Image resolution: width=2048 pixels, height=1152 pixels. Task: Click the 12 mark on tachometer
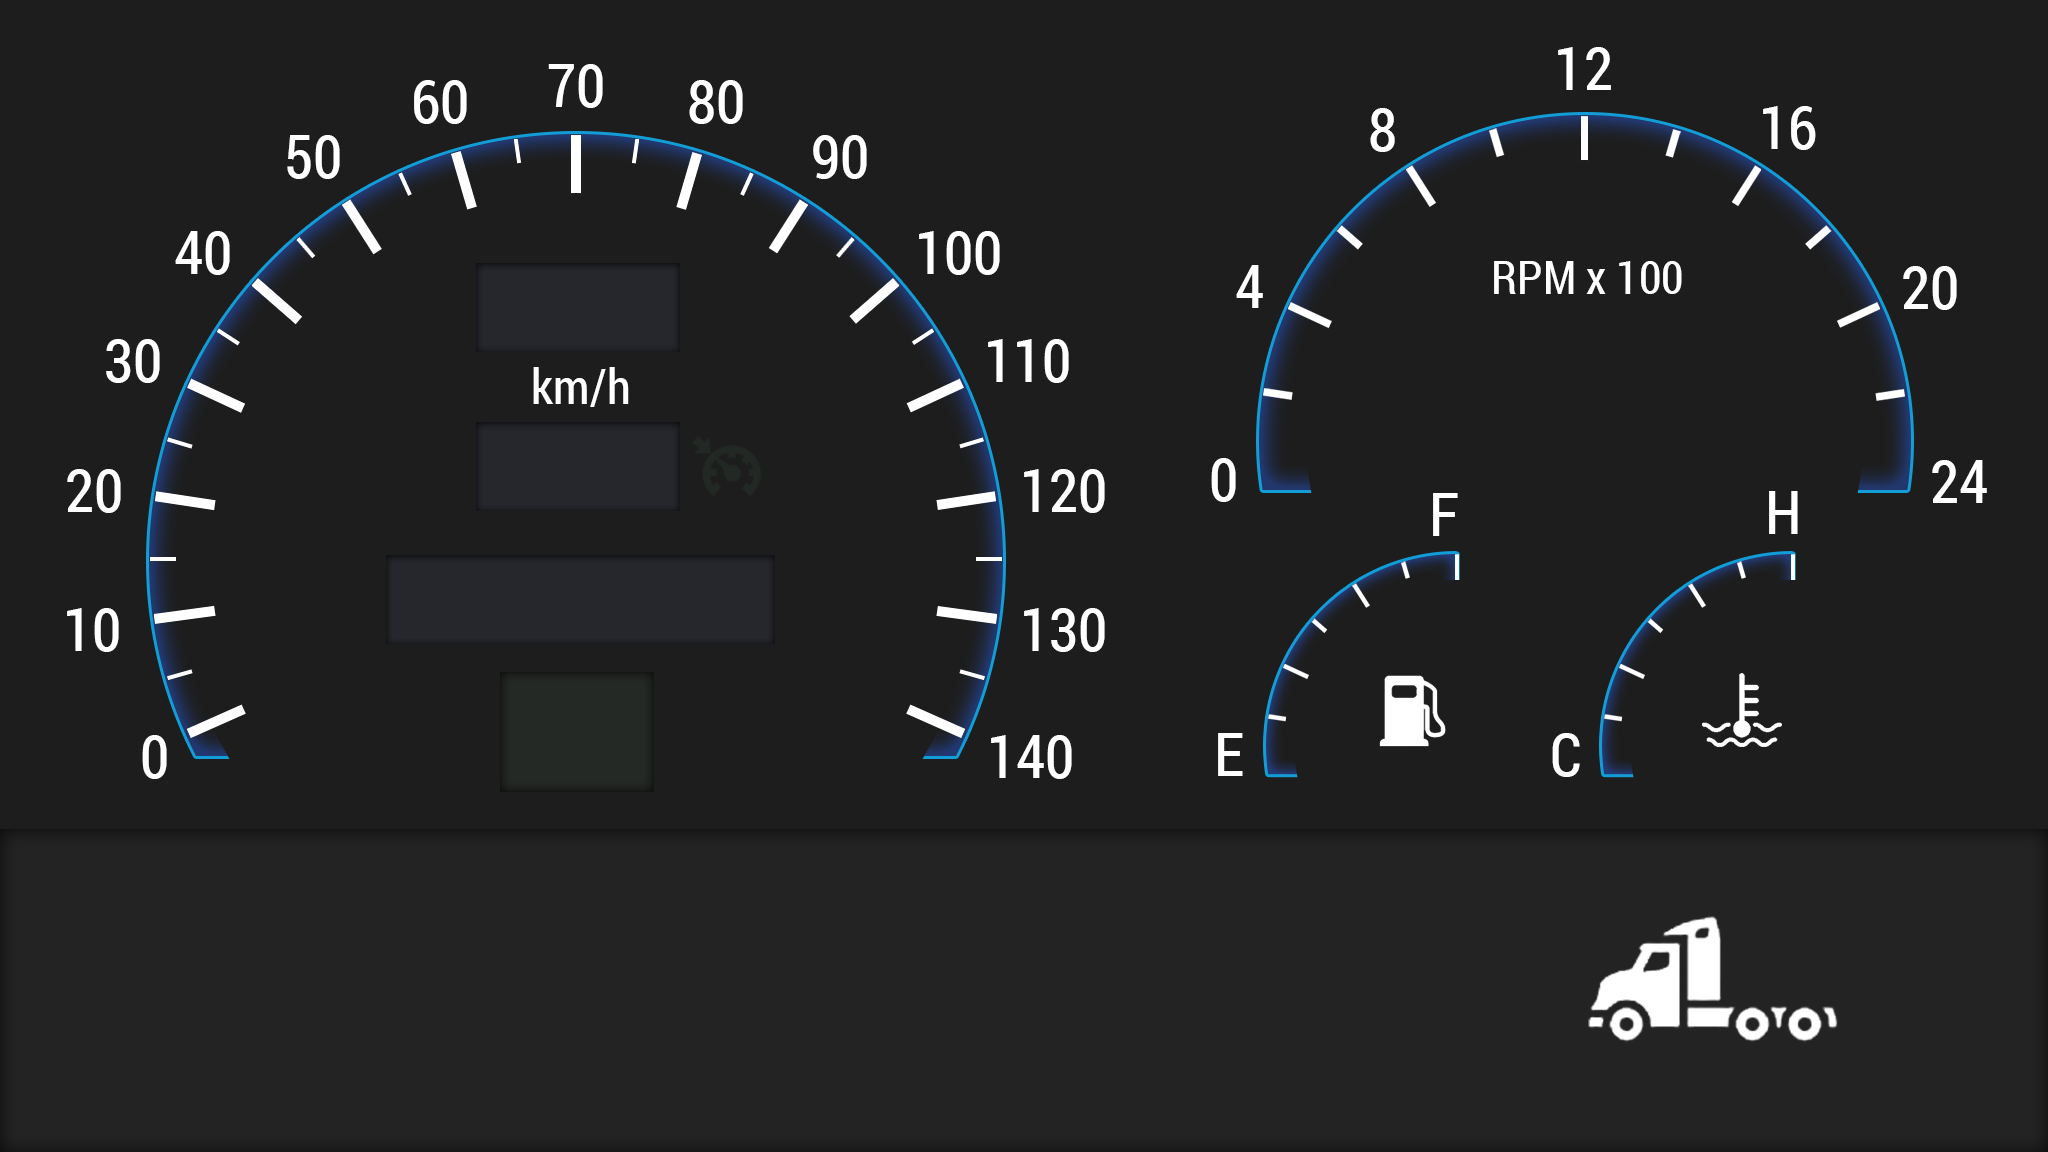1583,70
